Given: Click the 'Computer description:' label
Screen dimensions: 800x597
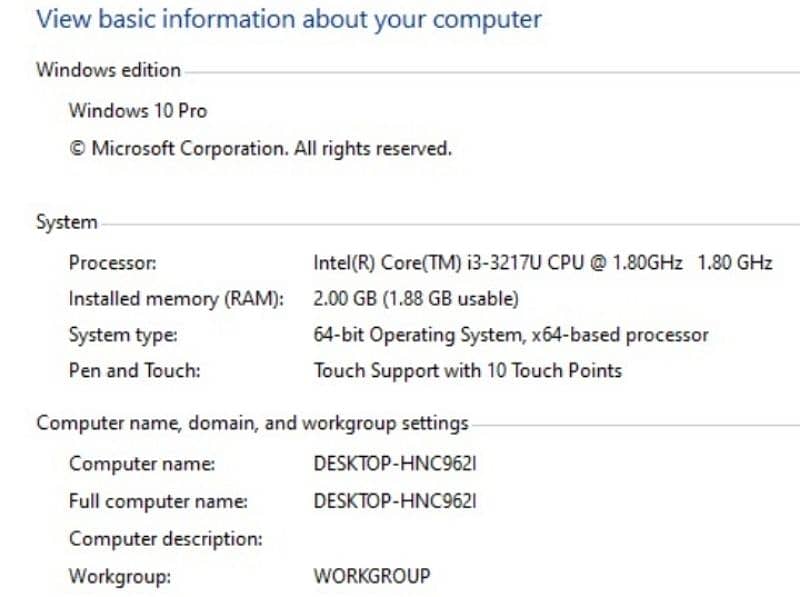Looking at the screenshot, I should click(x=165, y=539).
